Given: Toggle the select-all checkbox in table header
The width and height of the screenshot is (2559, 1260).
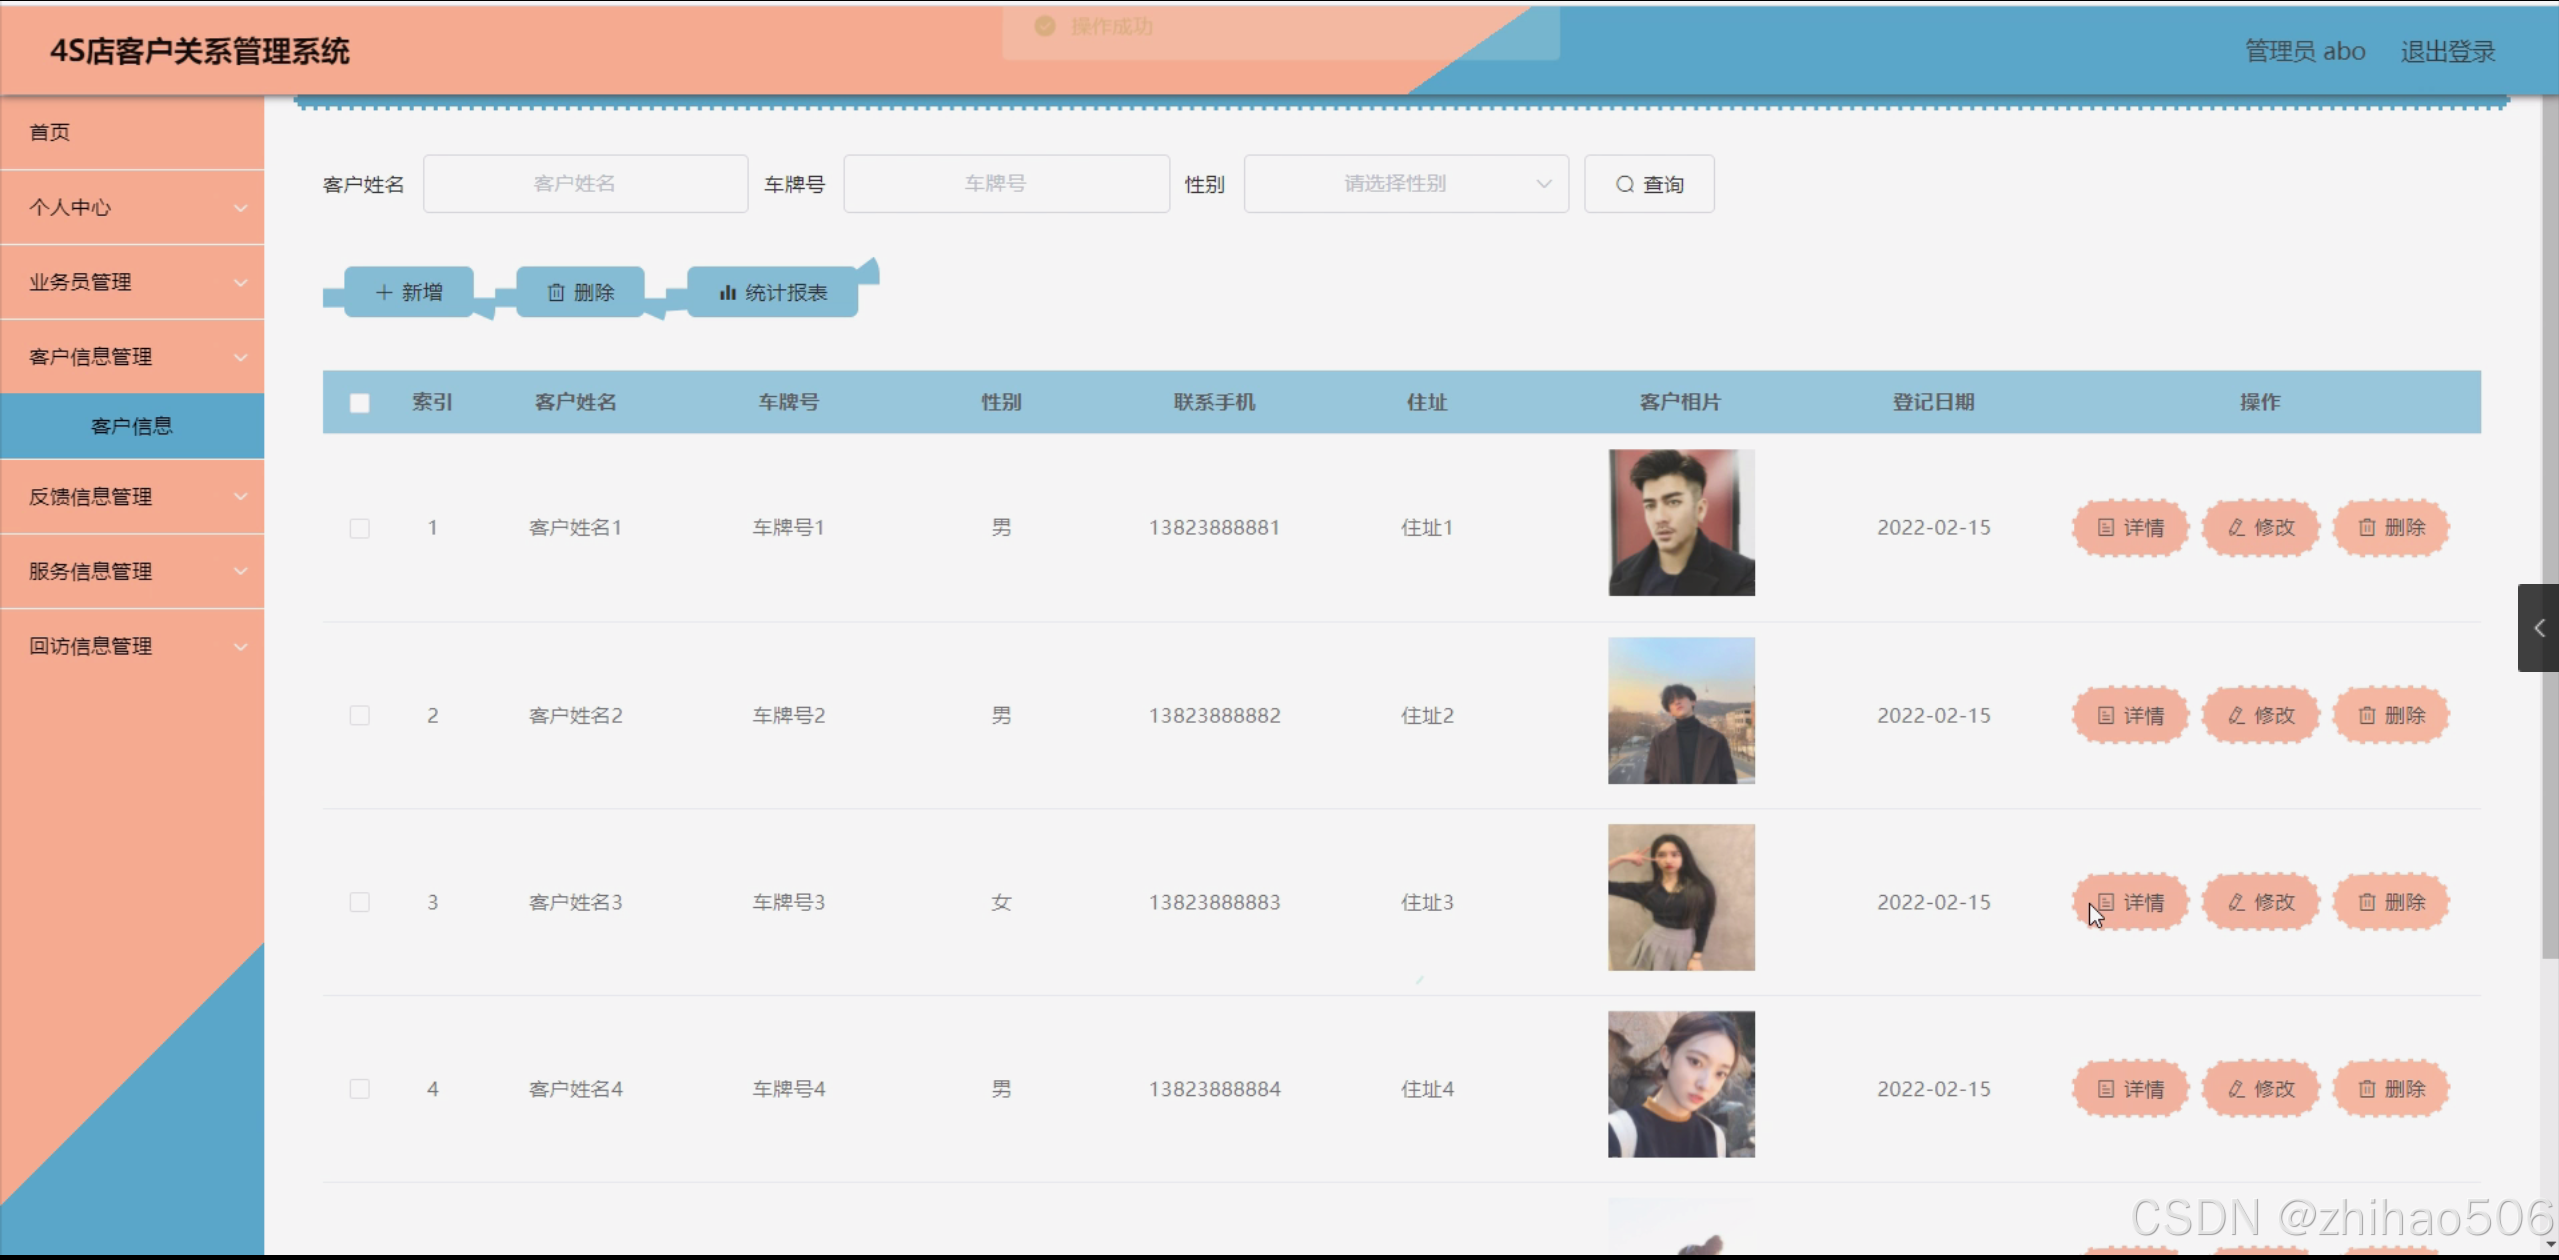Looking at the screenshot, I should pos(360,402).
